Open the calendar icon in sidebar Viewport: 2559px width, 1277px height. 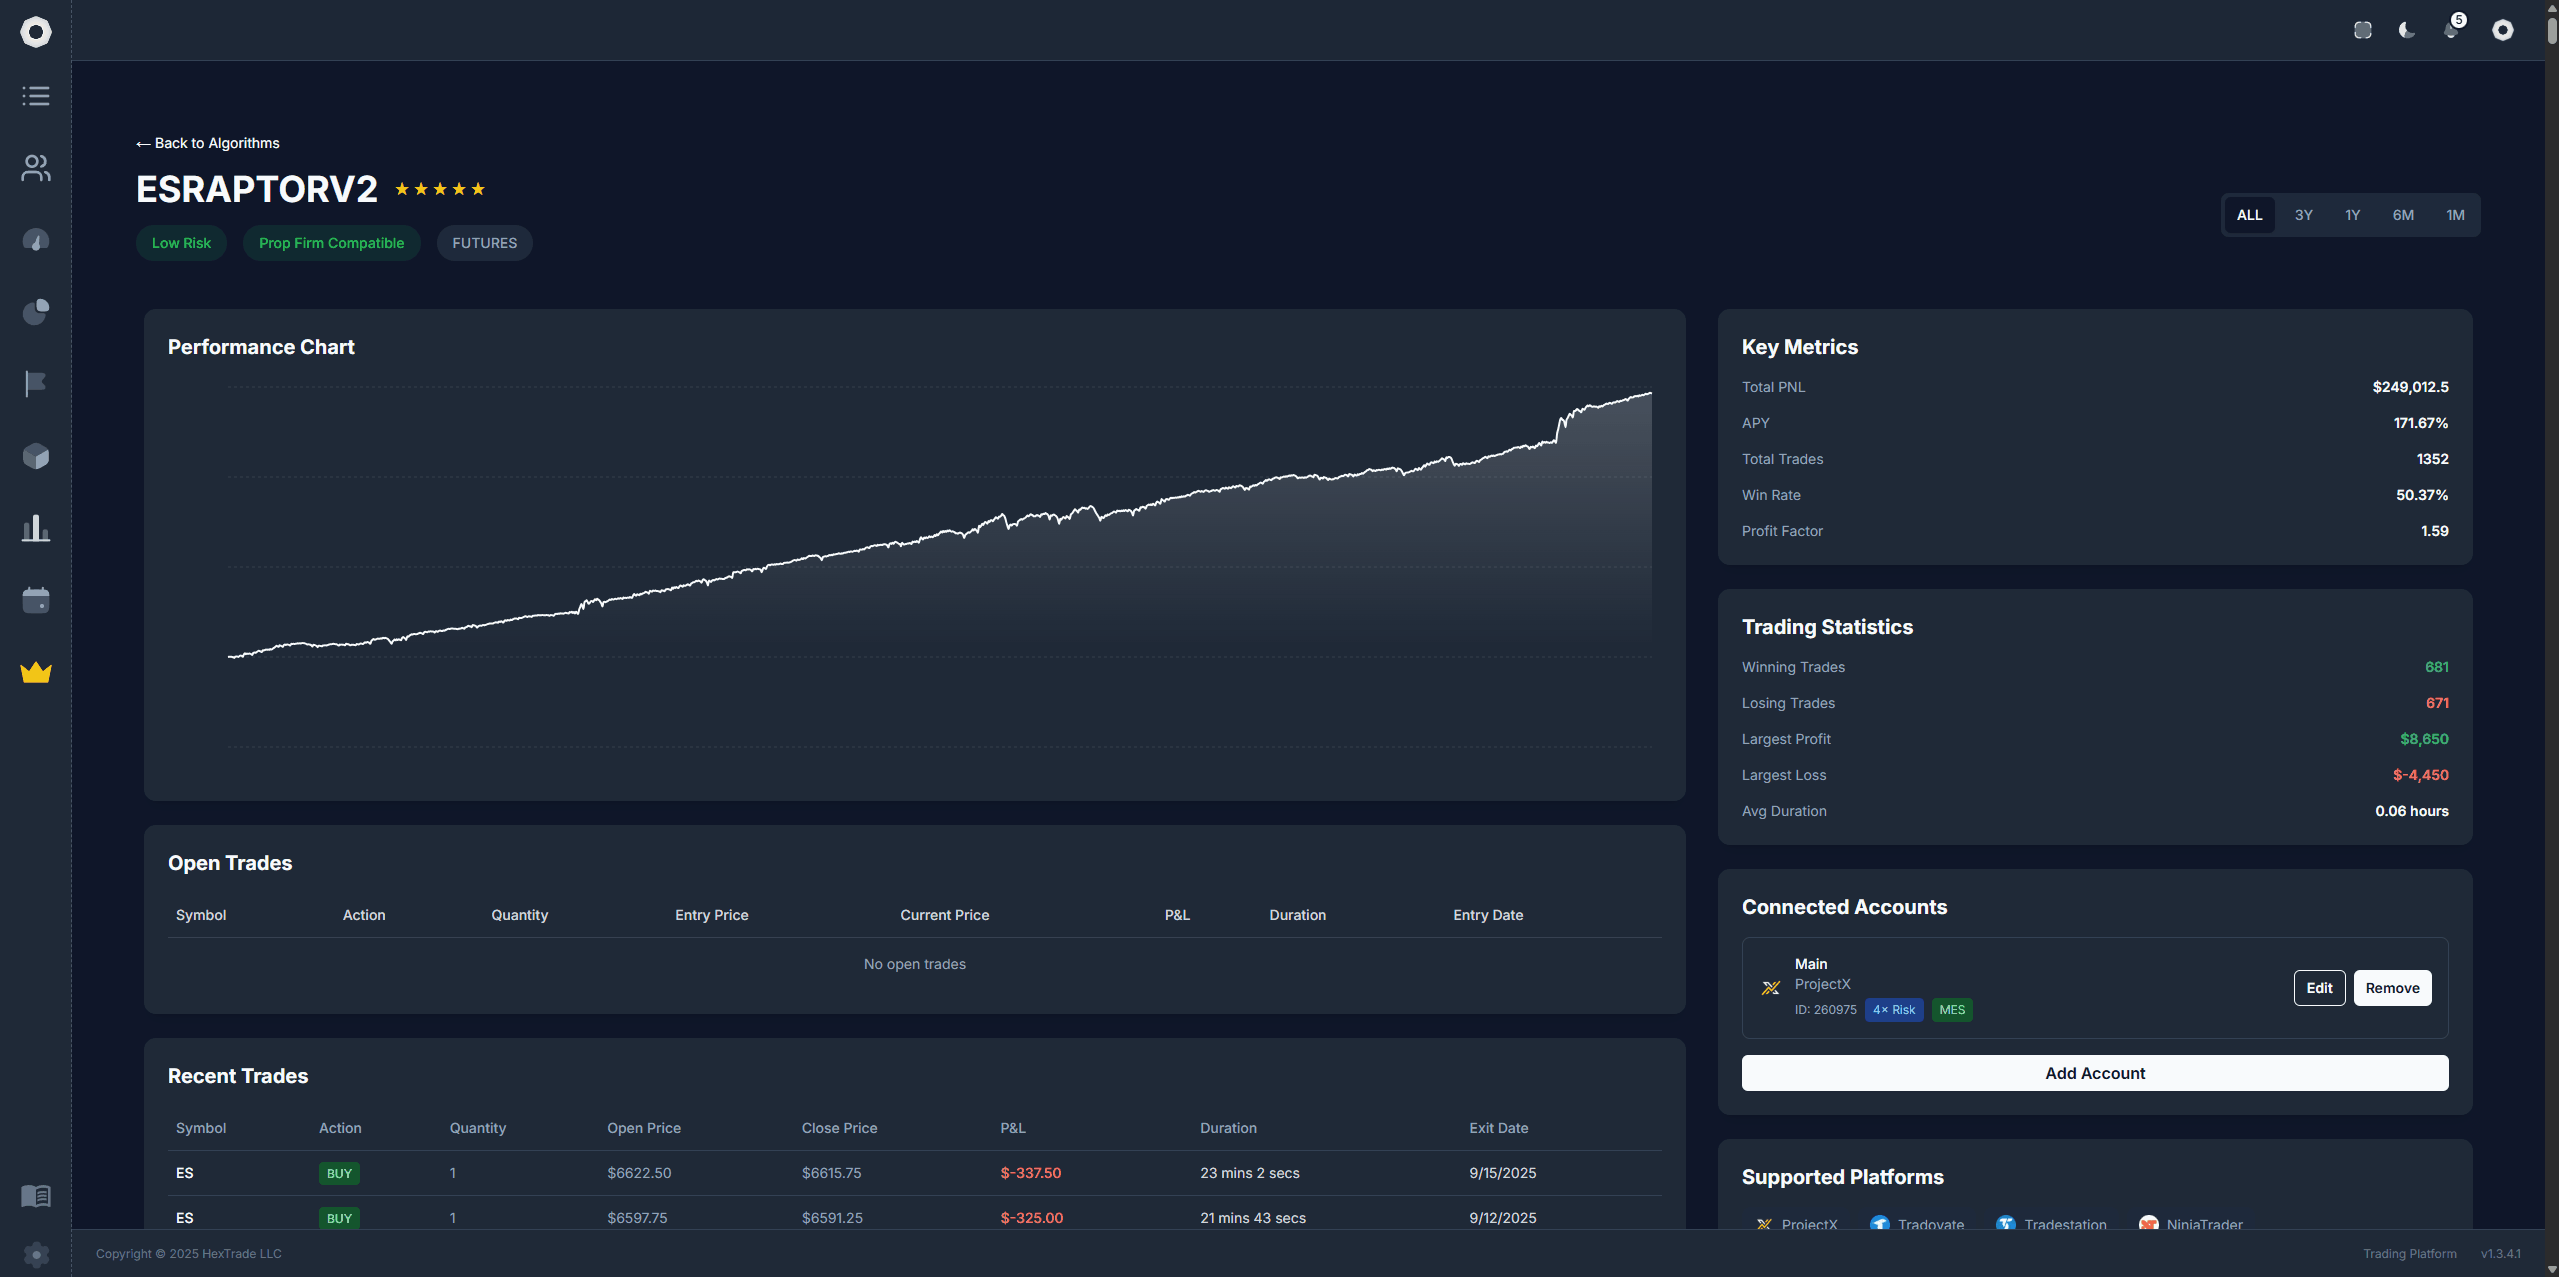[x=36, y=600]
